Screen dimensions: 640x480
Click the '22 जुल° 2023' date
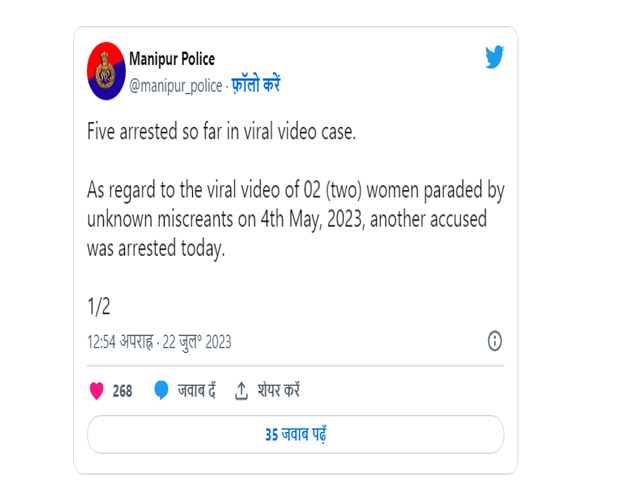[197, 342]
